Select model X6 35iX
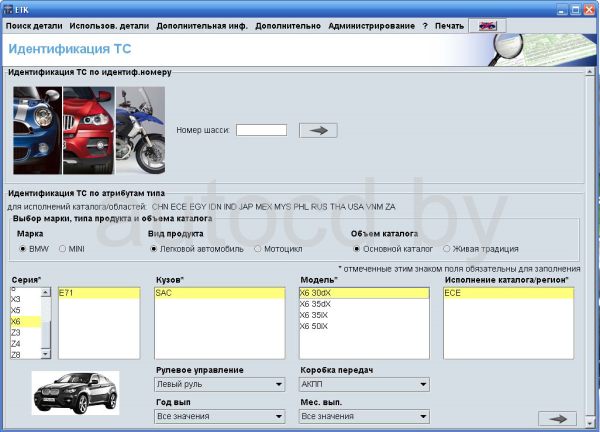Image resolution: width=600 pixels, height=432 pixels. [x=364, y=315]
